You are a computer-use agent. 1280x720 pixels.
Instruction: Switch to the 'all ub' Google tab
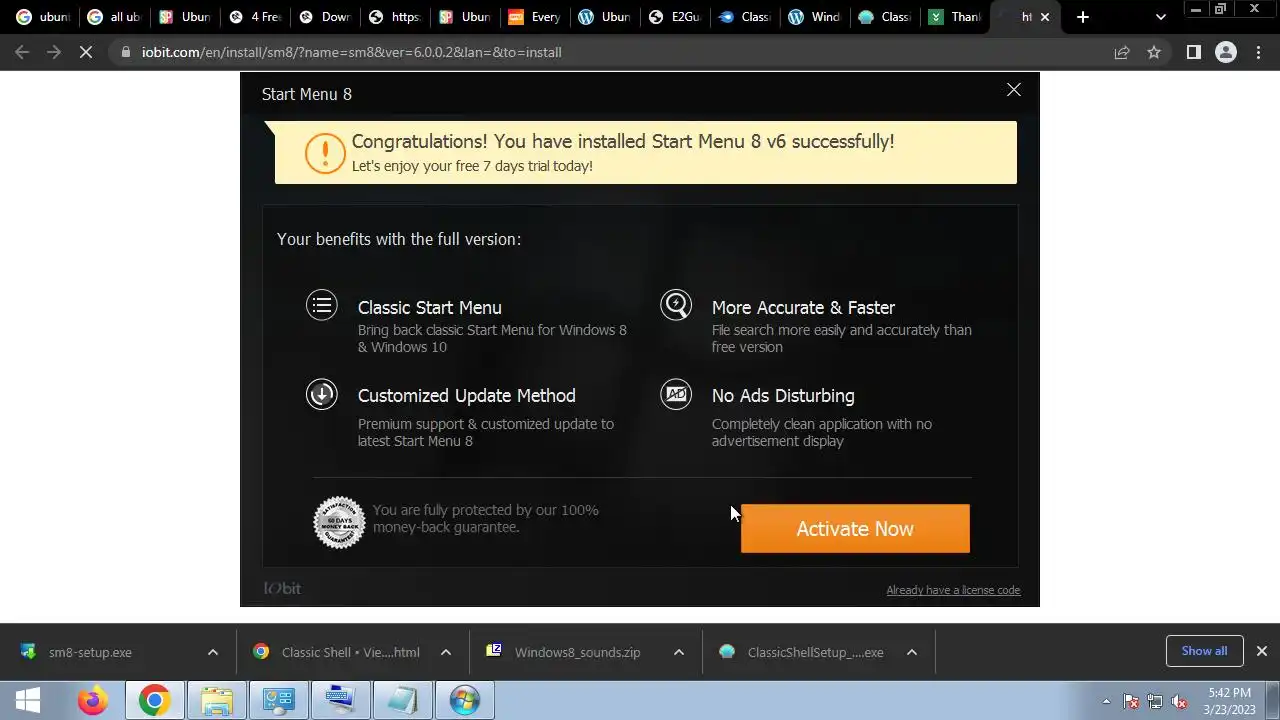point(113,17)
